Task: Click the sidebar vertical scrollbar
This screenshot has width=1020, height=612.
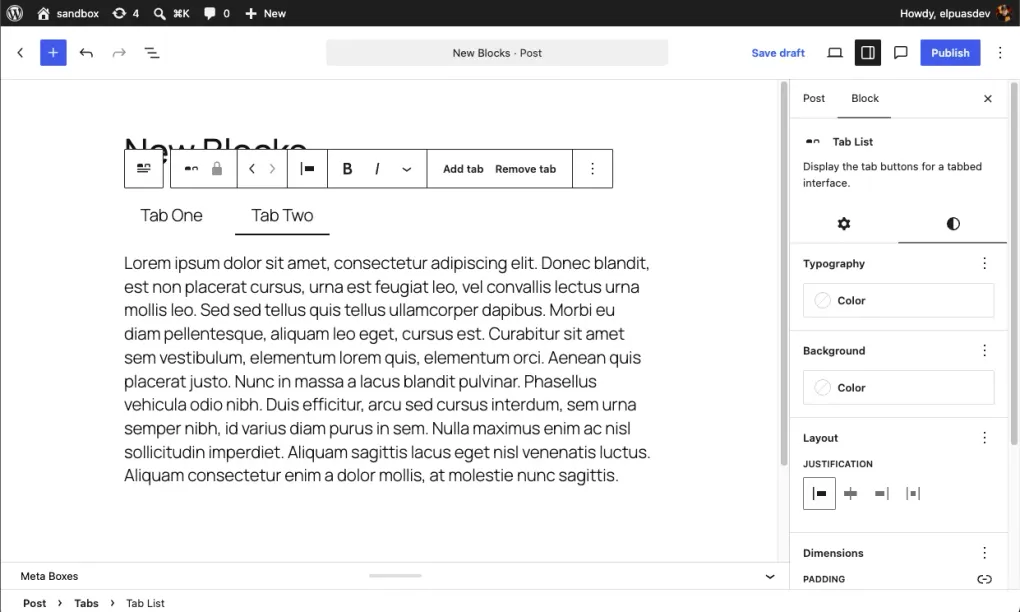Action: pos(1014,263)
